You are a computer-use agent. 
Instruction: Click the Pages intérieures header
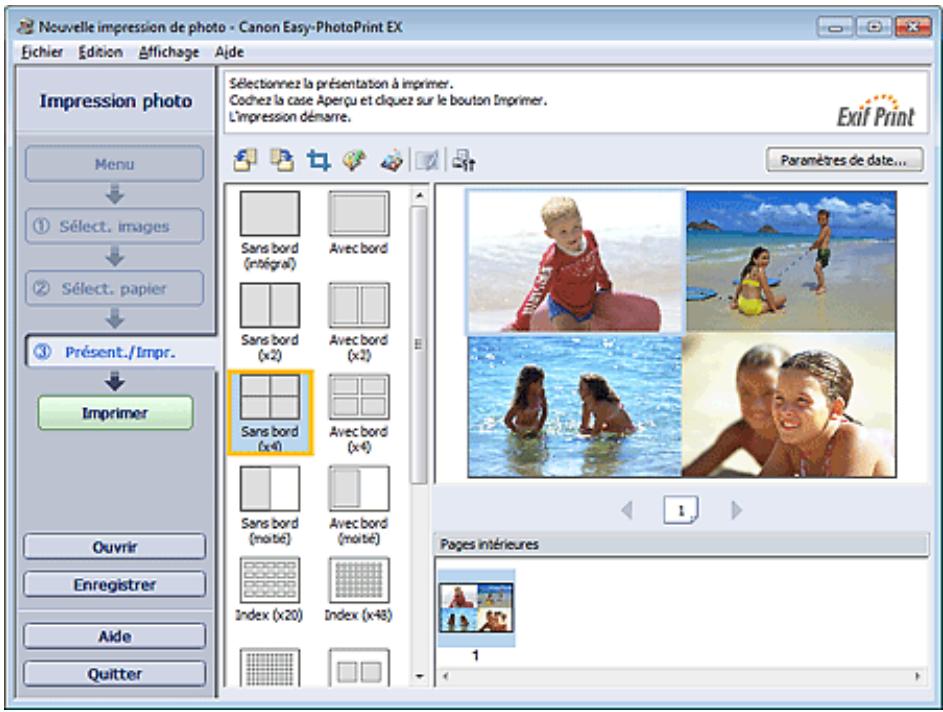tap(682, 544)
